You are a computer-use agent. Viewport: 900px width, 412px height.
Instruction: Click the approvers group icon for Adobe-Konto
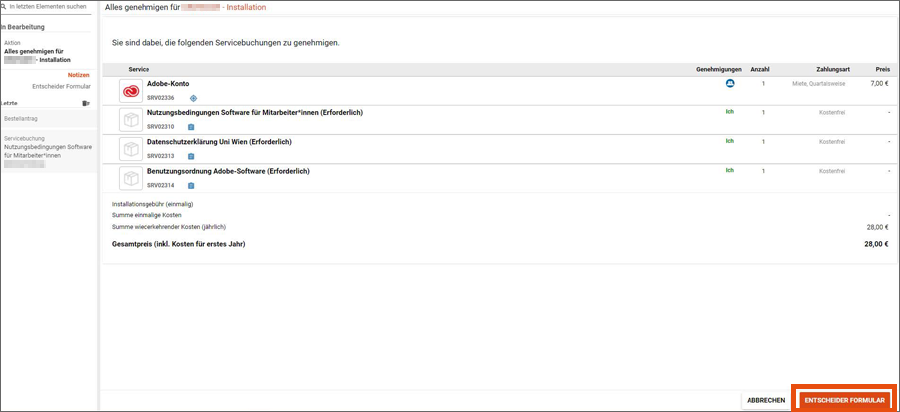pyautogui.click(x=730, y=84)
